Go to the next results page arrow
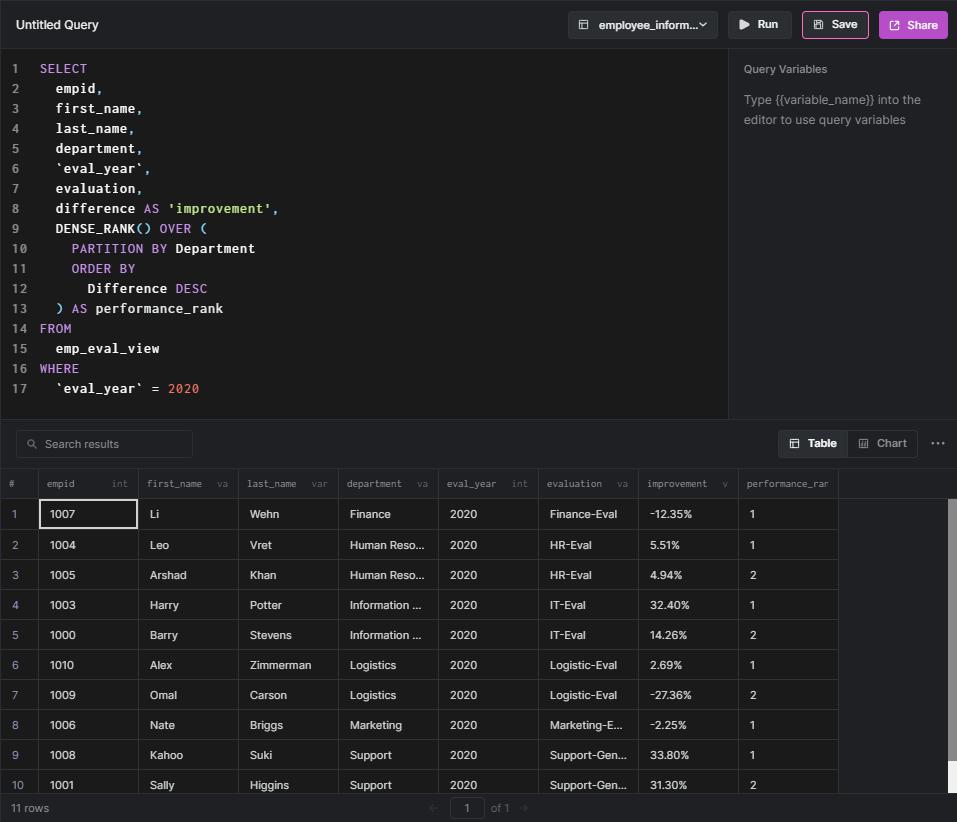 [x=524, y=808]
